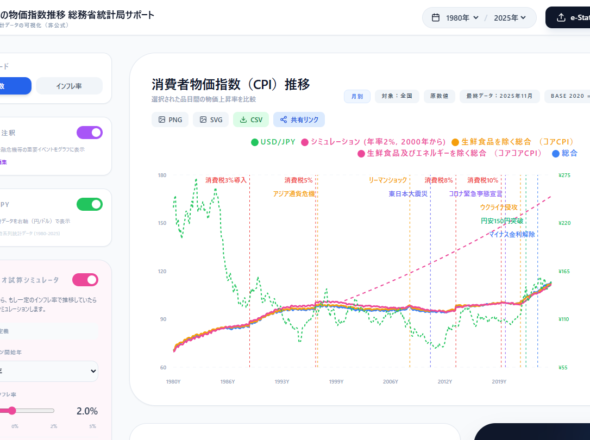
Task: Click the ウクライナ侵攻 event label
Action: tap(499, 207)
